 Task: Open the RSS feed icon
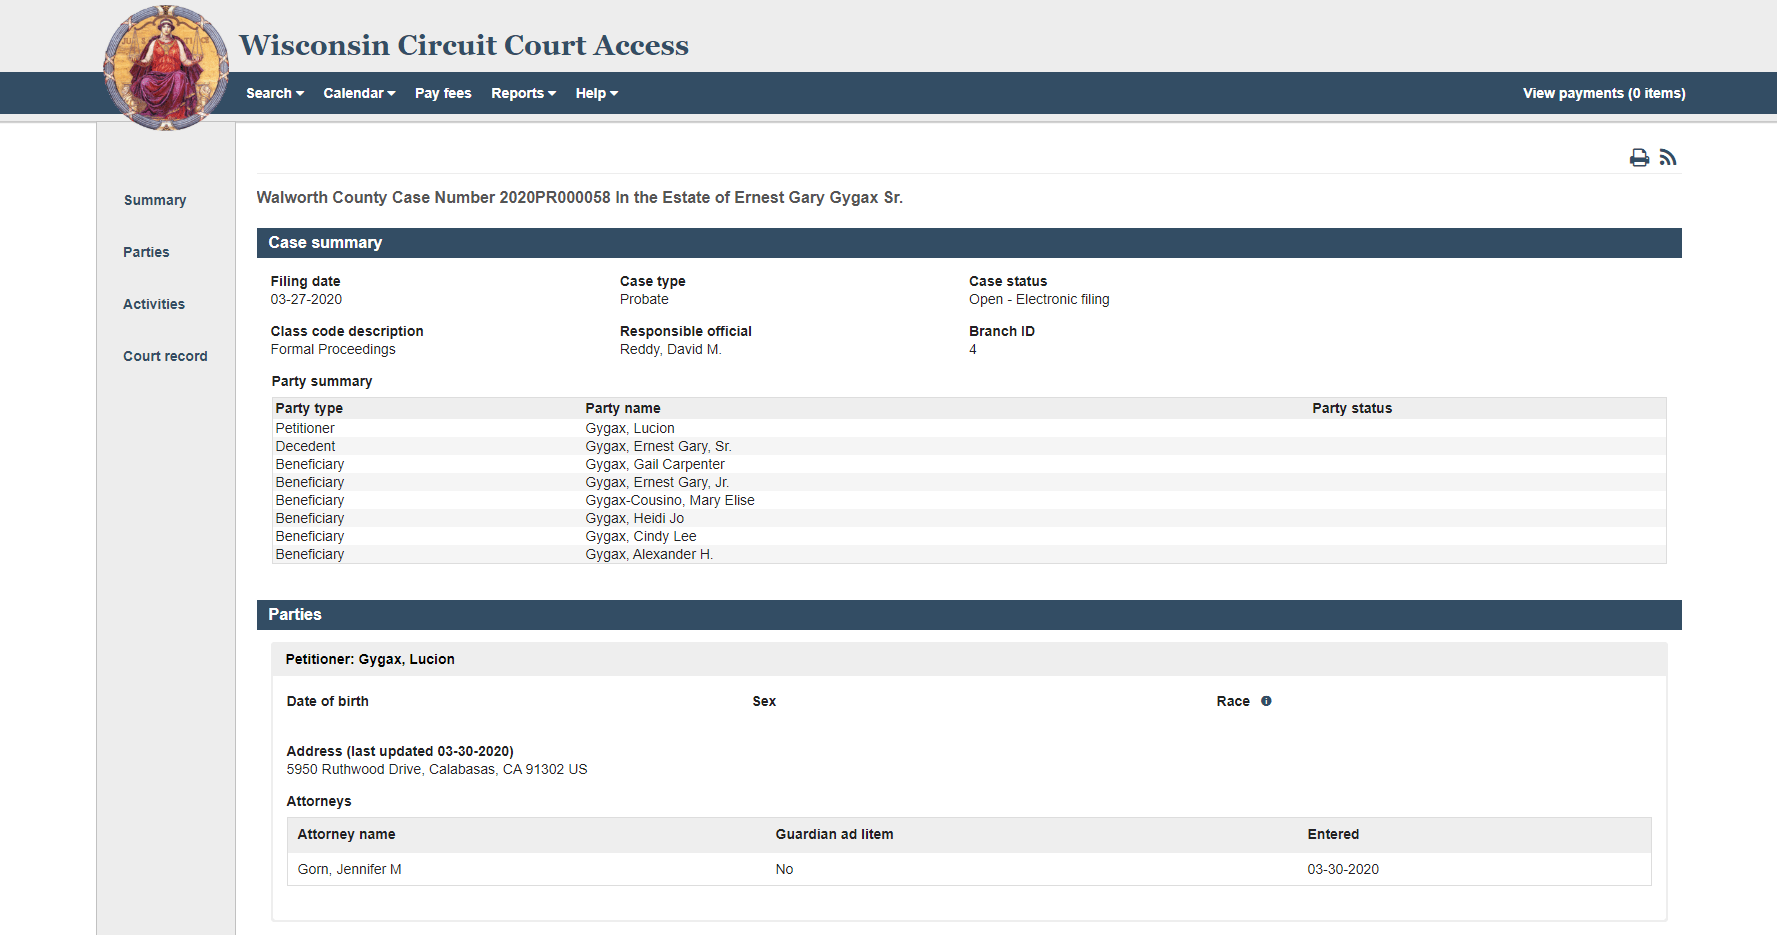(1667, 157)
